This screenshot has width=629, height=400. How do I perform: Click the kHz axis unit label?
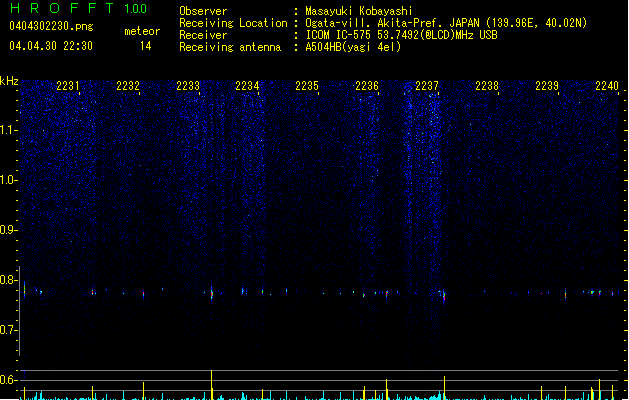9,81
